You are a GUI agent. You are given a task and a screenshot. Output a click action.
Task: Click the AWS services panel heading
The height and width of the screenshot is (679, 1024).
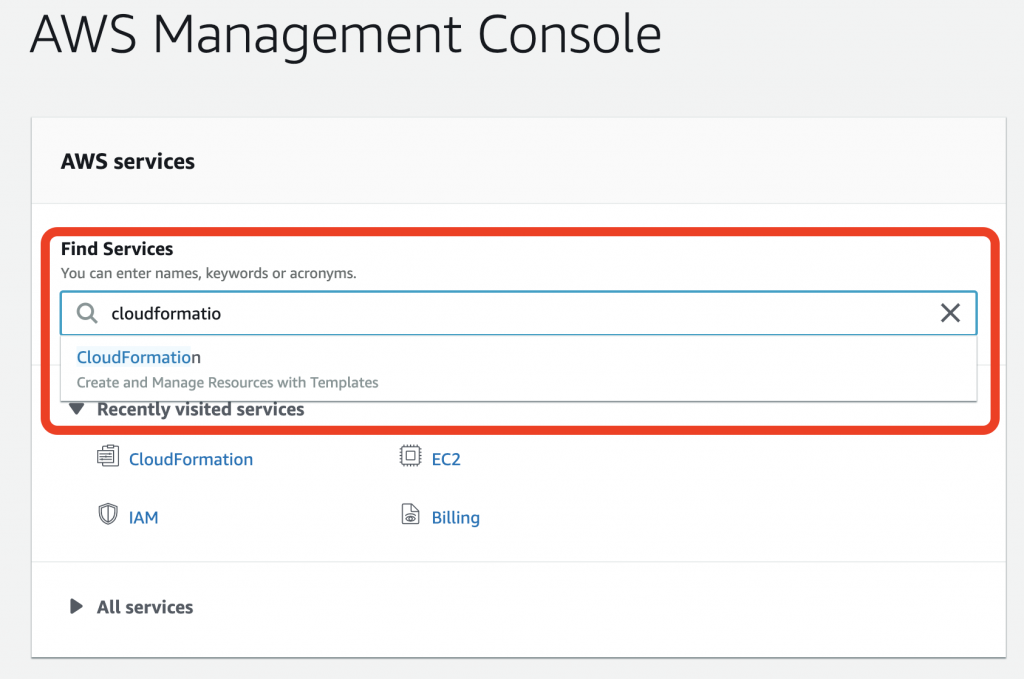click(128, 161)
